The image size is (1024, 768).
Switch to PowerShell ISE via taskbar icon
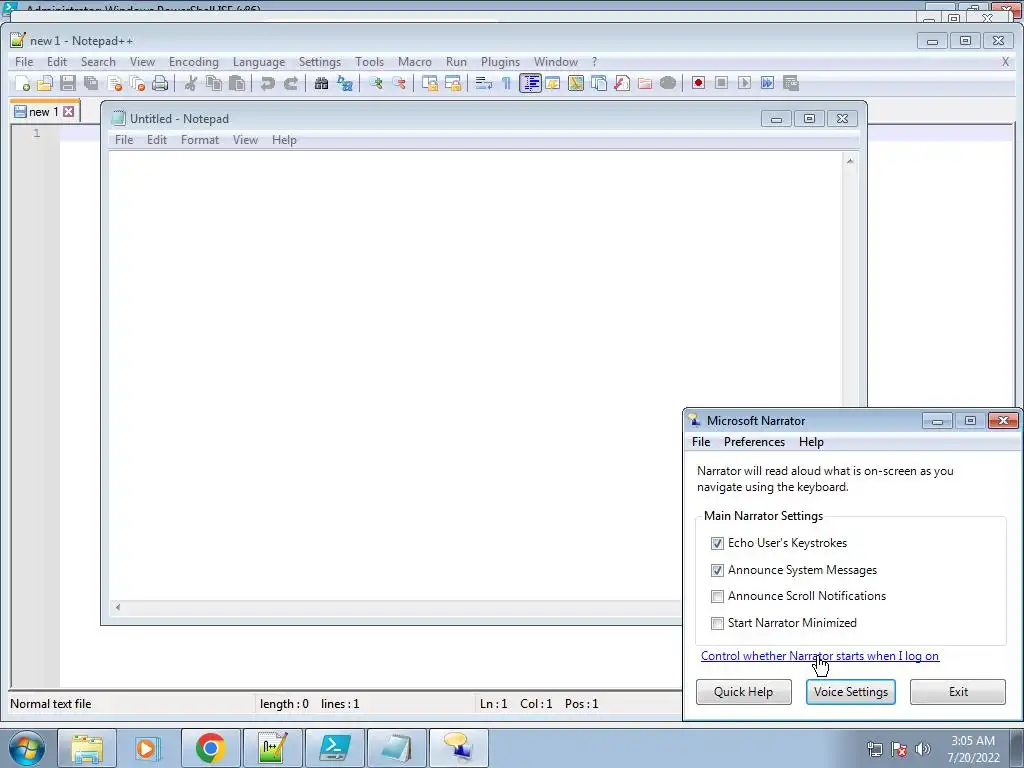coord(334,748)
